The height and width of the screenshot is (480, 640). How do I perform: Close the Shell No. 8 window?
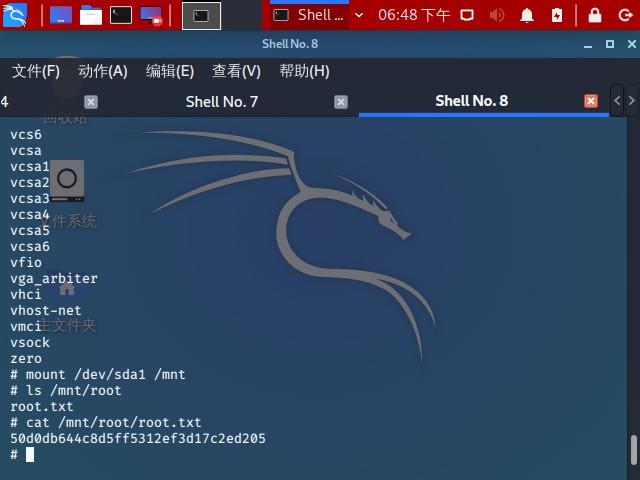631,44
